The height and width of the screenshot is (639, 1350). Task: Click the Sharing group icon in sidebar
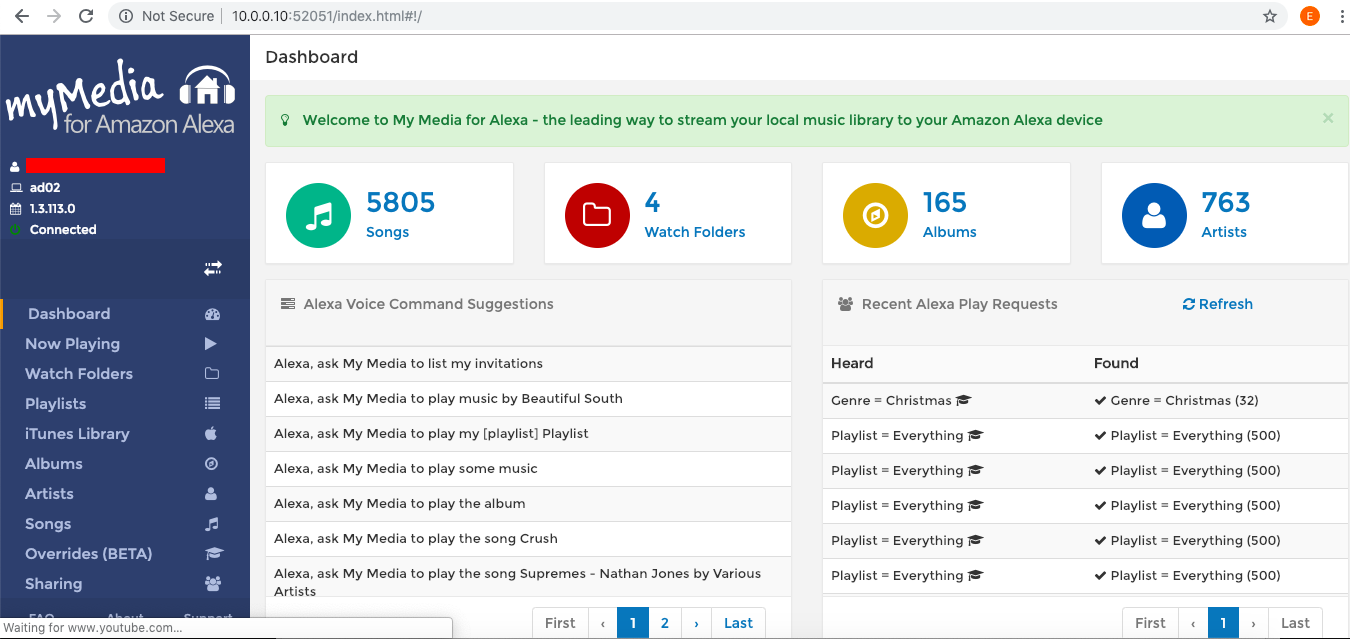[213, 584]
